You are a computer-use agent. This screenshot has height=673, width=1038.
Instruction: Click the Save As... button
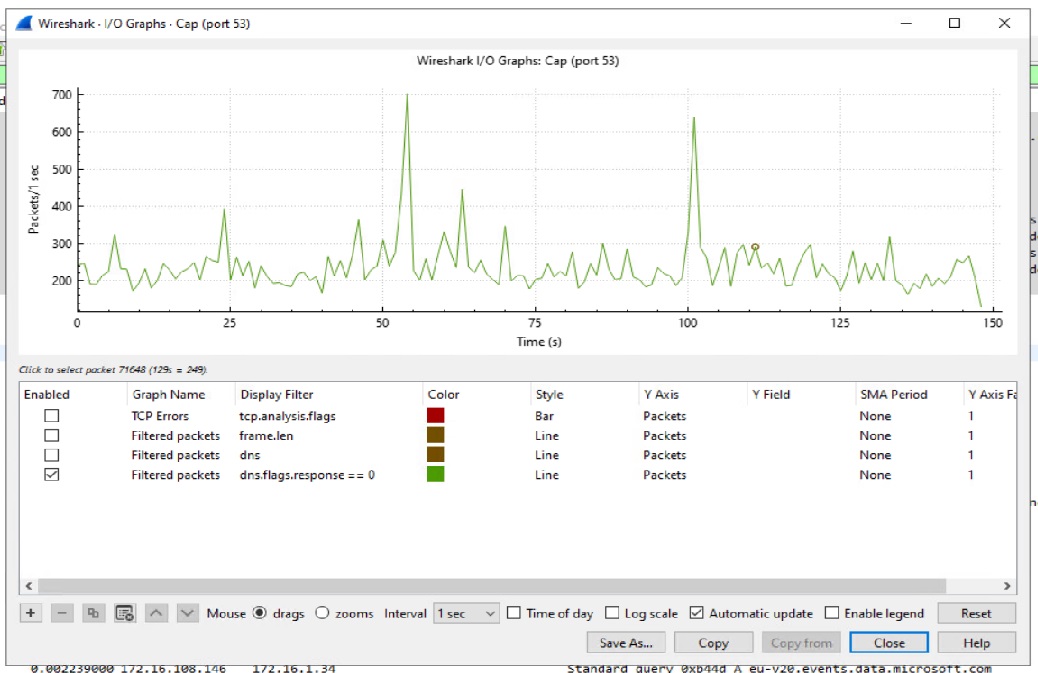(x=626, y=643)
